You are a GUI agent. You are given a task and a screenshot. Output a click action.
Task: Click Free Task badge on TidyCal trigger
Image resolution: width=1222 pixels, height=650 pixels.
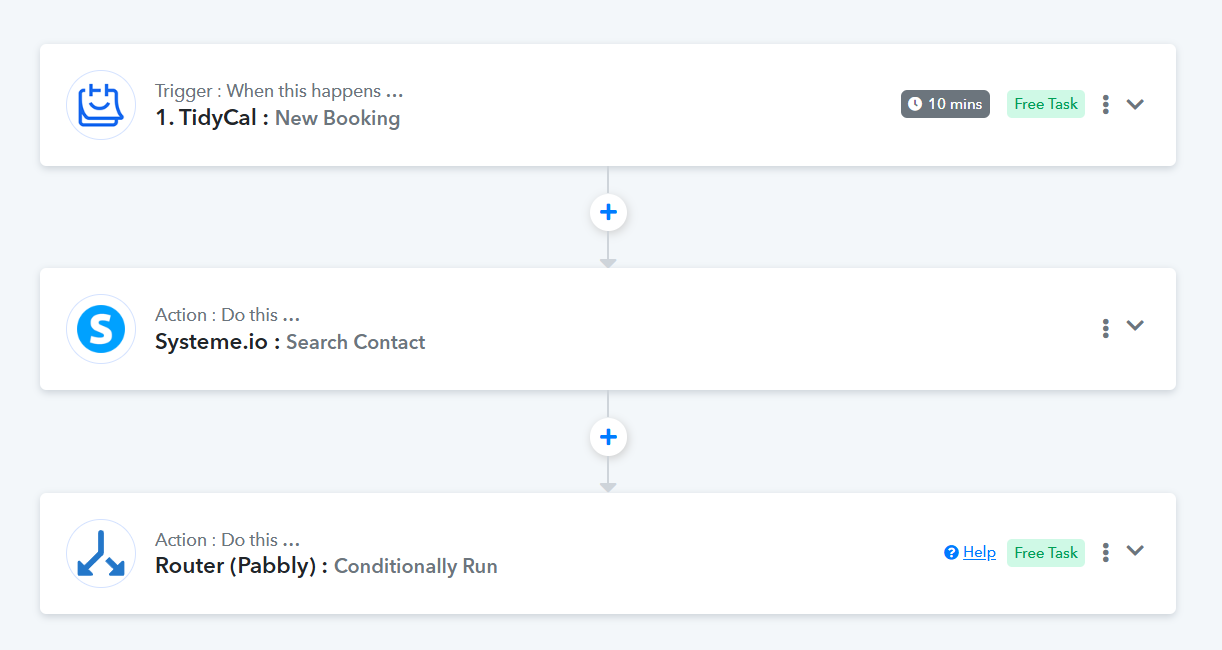point(1045,104)
